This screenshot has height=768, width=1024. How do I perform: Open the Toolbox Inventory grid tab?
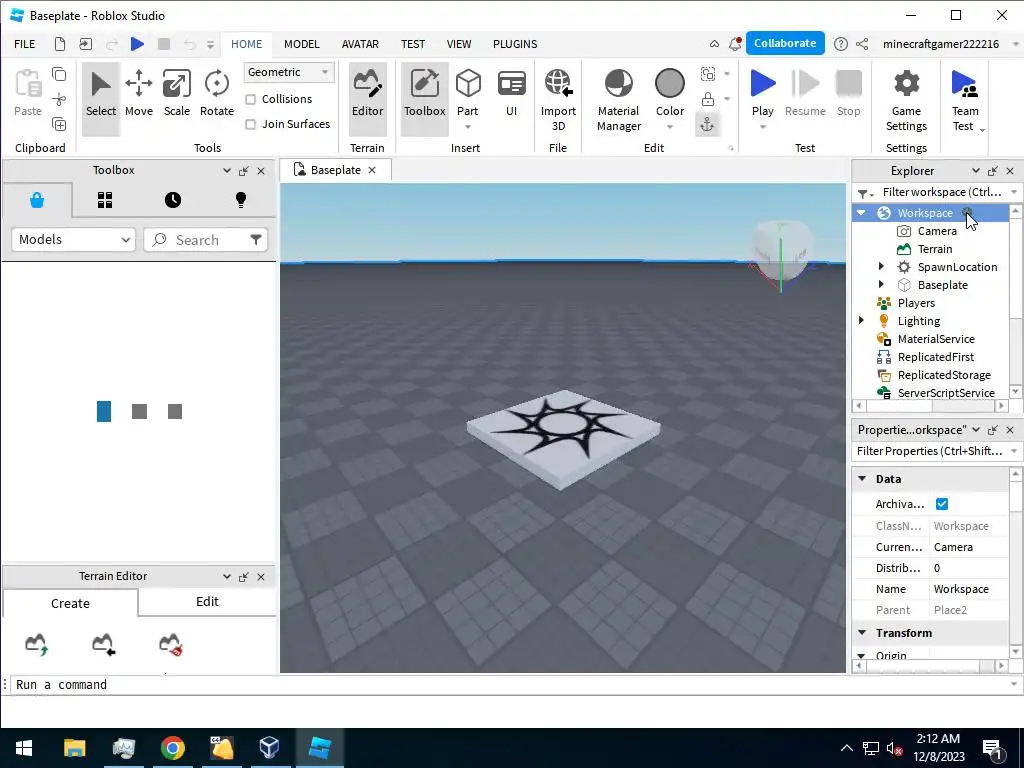pos(104,200)
